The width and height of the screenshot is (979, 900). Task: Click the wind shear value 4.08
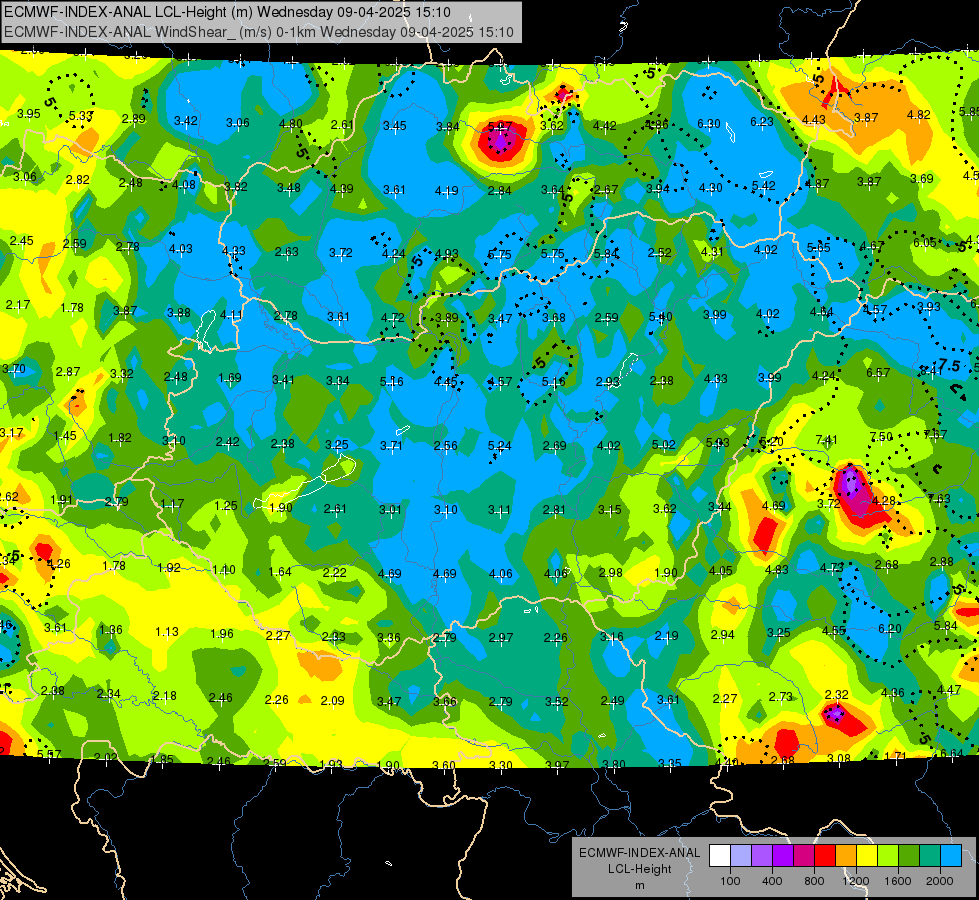coord(184,184)
